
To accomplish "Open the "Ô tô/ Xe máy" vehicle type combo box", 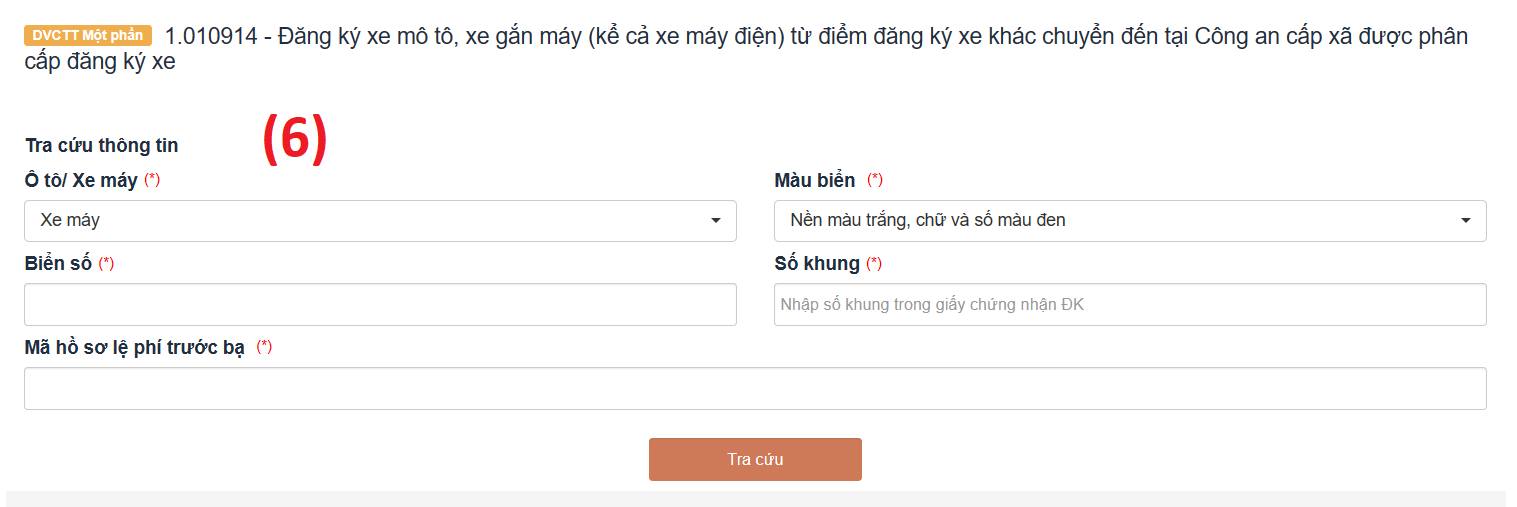I will tap(370, 221).
